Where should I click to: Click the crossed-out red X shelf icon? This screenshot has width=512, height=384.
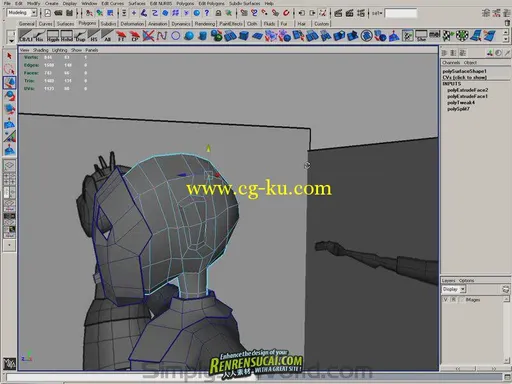(x=148, y=36)
